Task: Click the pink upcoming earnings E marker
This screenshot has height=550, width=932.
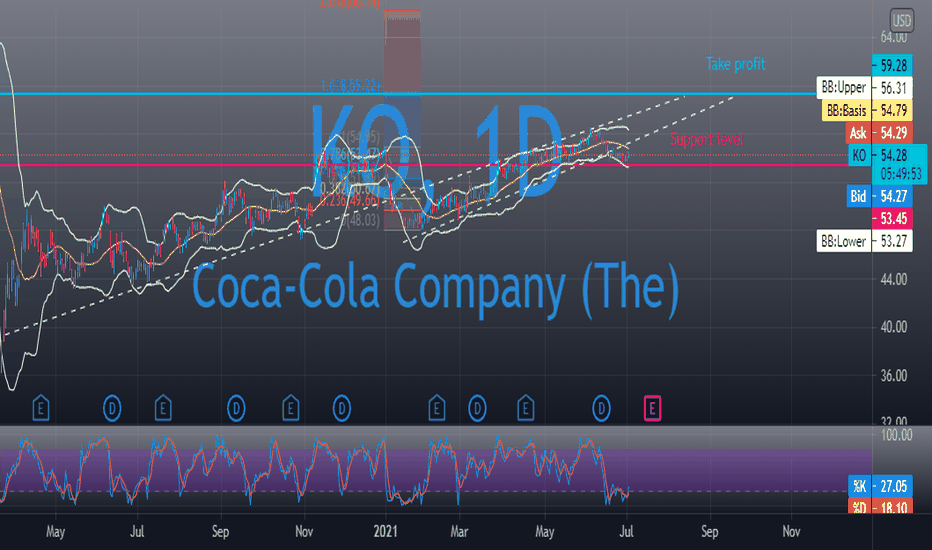Action: (652, 408)
